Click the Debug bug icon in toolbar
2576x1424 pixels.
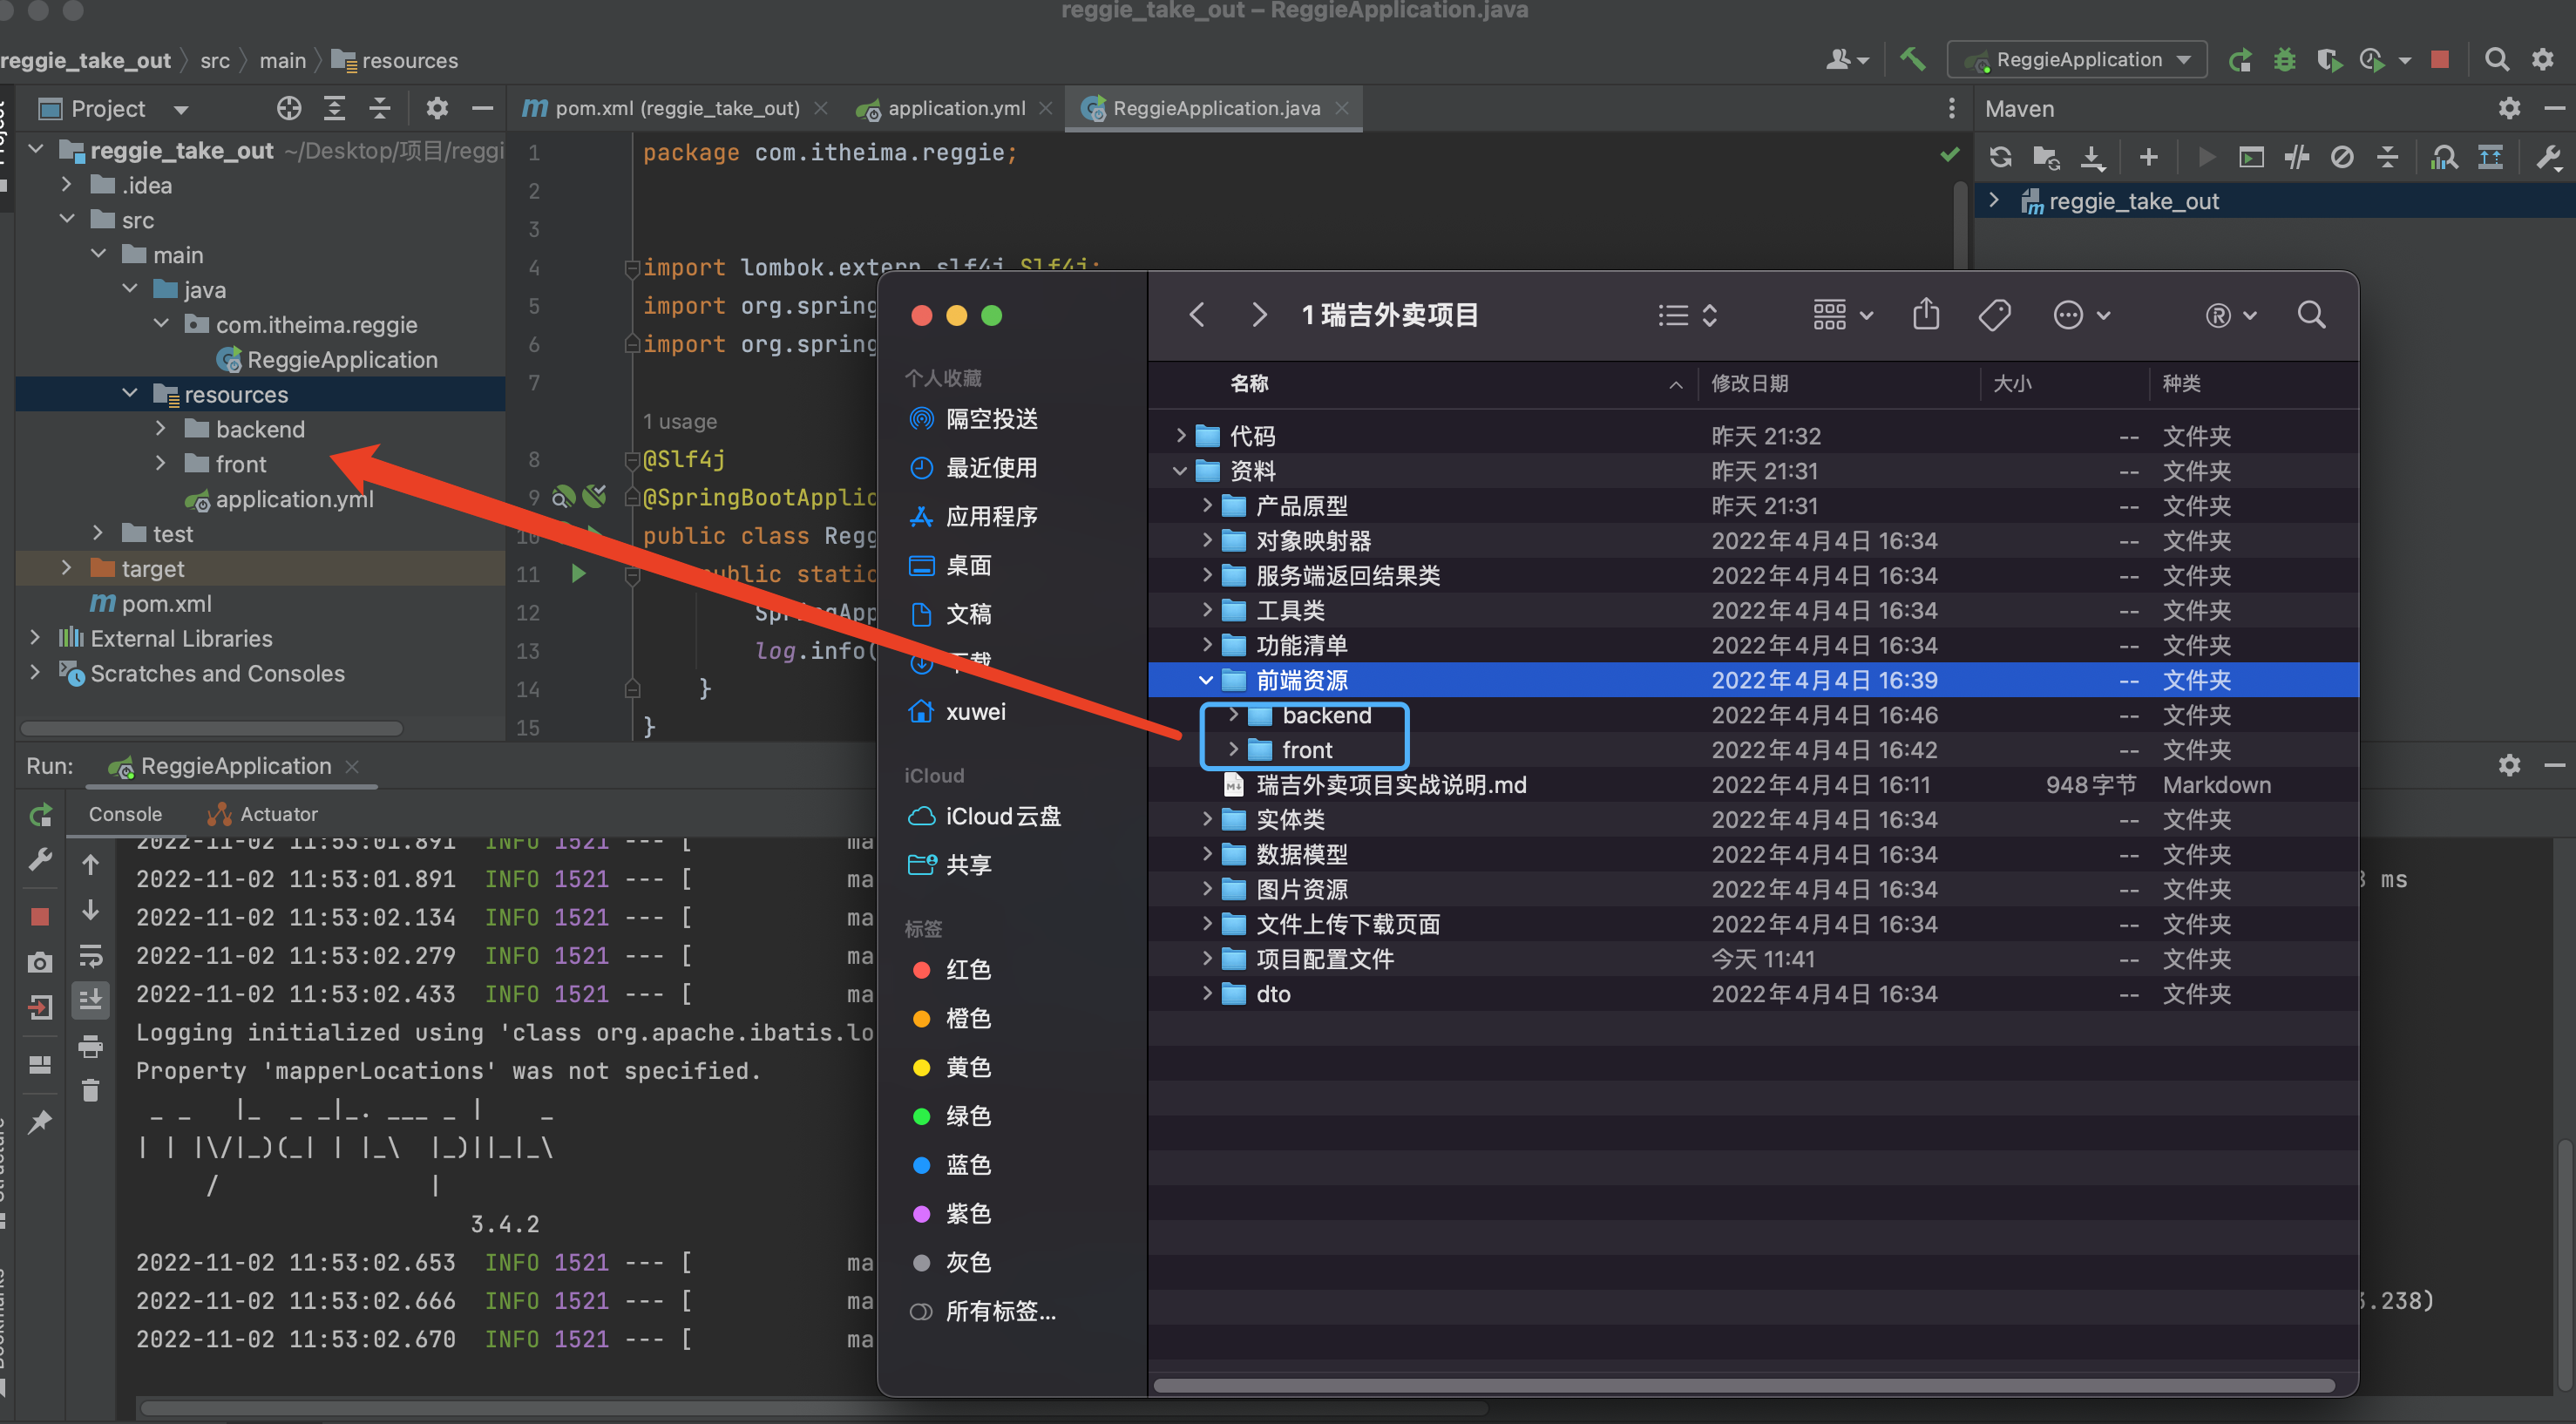tap(2284, 60)
